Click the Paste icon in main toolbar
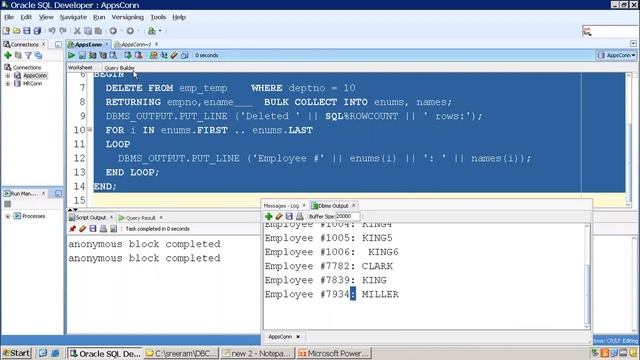This screenshot has width=640, height=360. (98, 31)
